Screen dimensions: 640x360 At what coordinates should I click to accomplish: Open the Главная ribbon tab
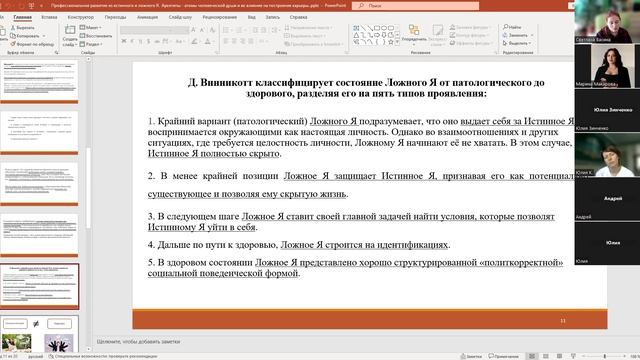coord(22,17)
